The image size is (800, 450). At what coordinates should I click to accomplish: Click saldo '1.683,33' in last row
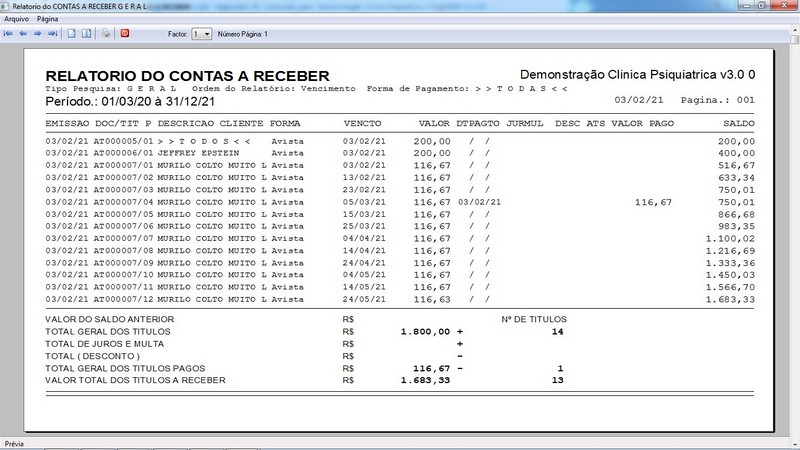pos(730,299)
